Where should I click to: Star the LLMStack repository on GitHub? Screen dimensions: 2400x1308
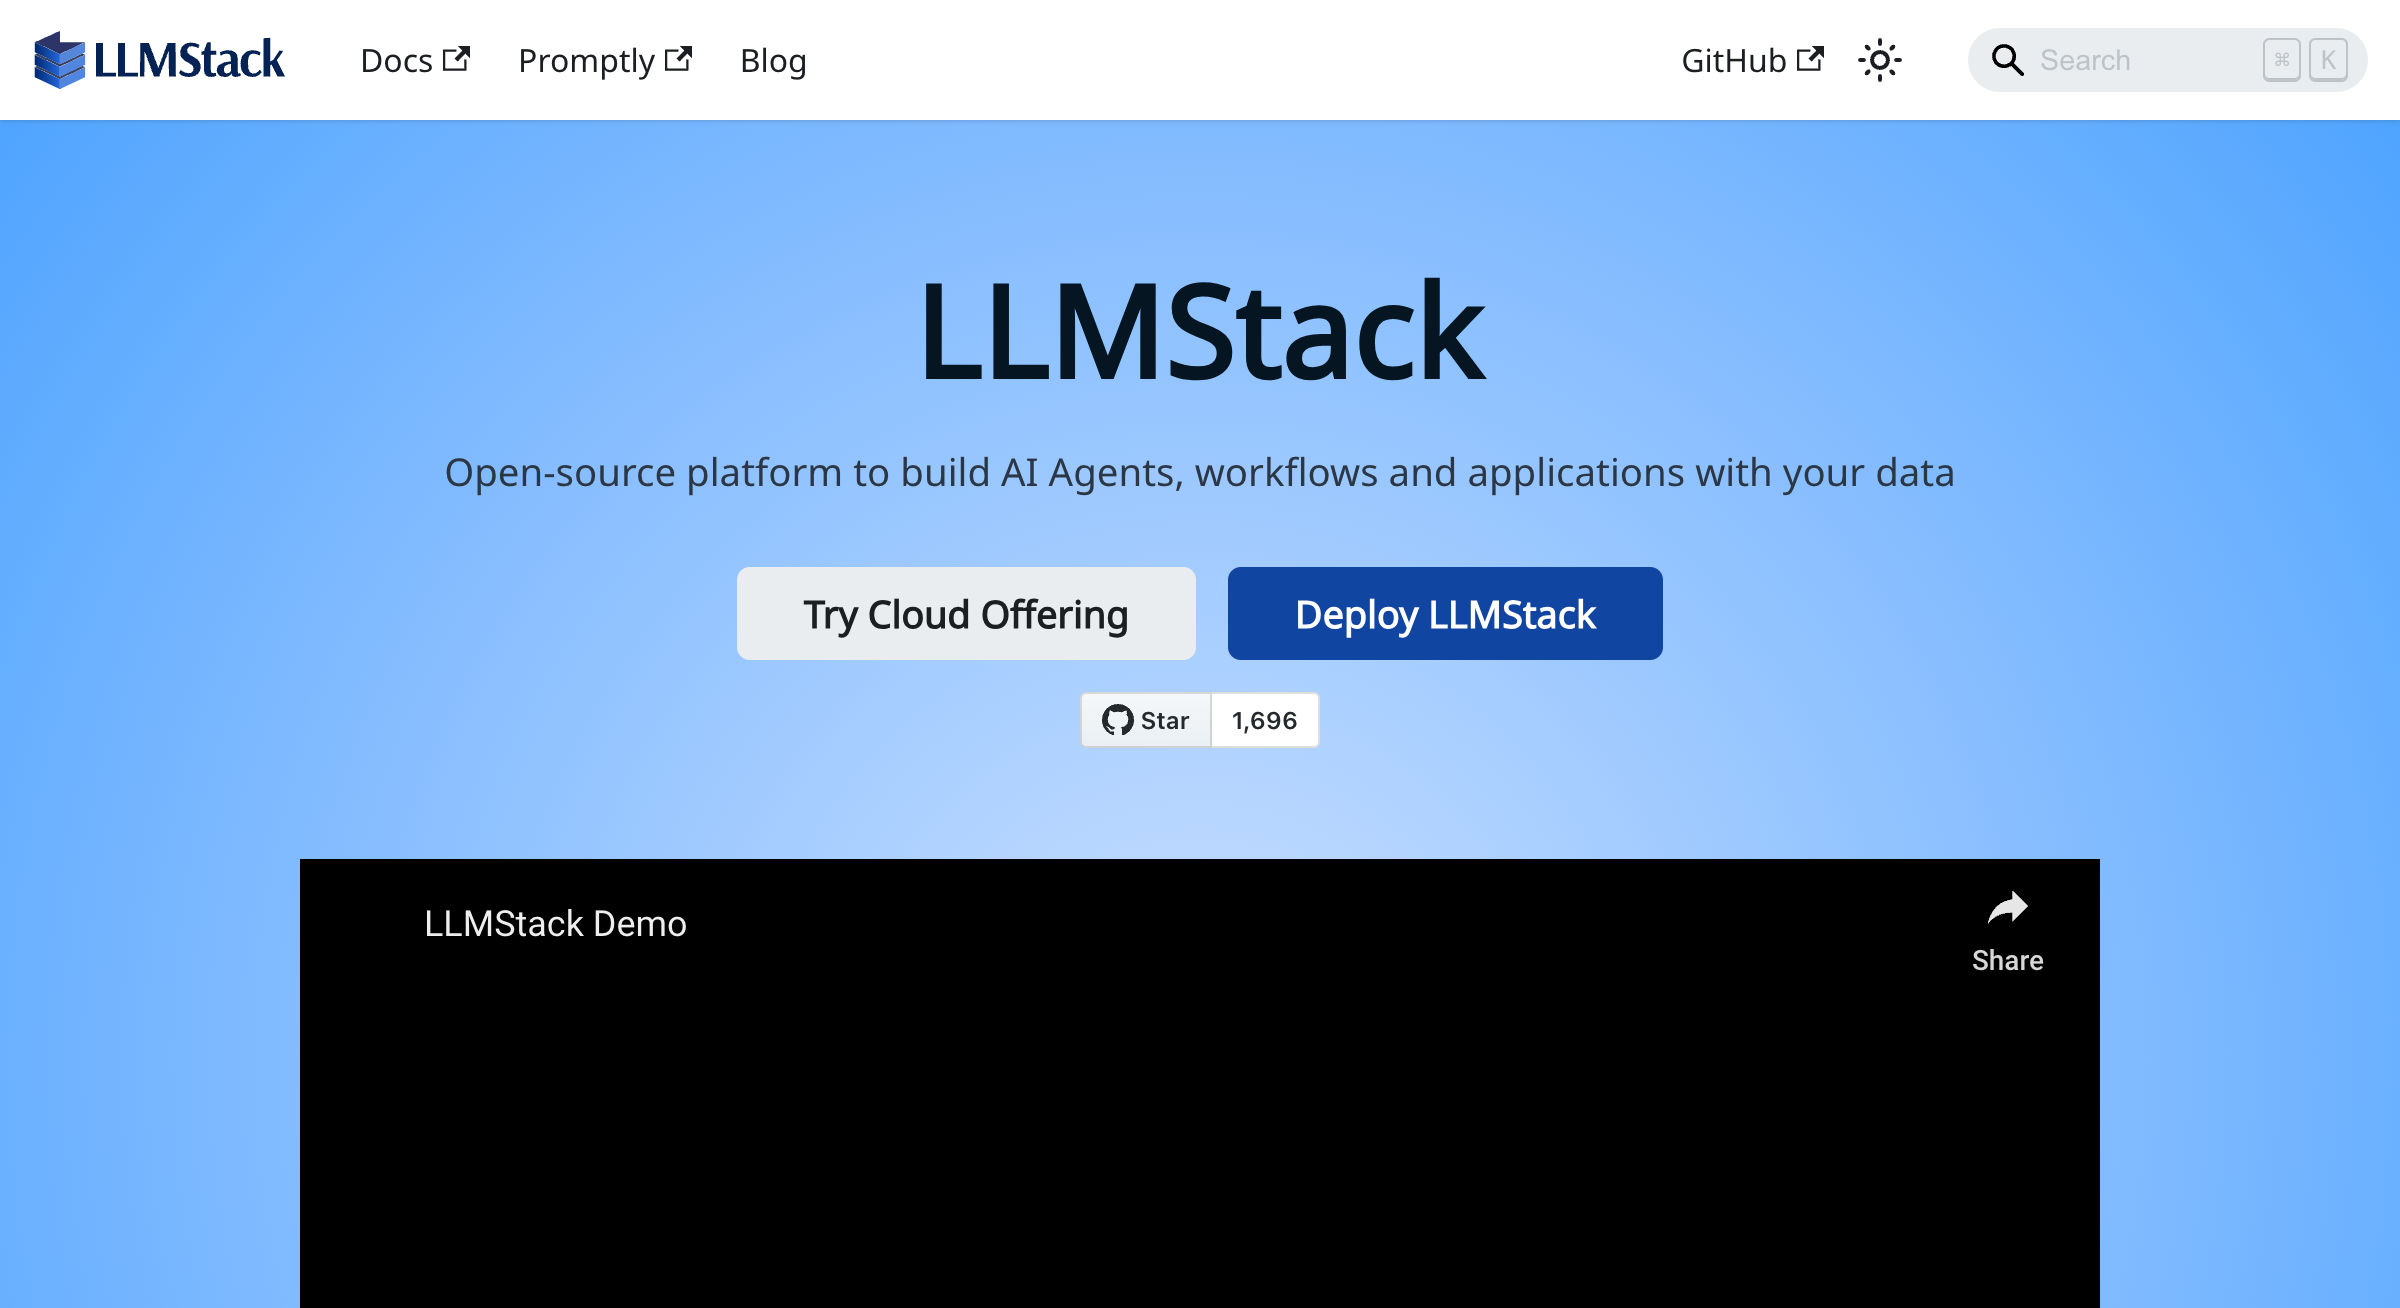click(x=1145, y=720)
